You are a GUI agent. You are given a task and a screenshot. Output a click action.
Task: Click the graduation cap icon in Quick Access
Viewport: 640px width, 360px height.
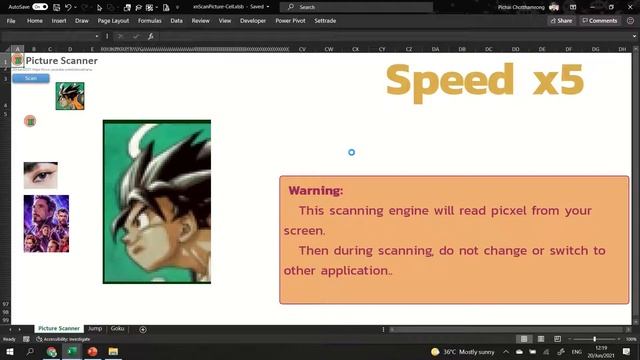[x=138, y=7]
